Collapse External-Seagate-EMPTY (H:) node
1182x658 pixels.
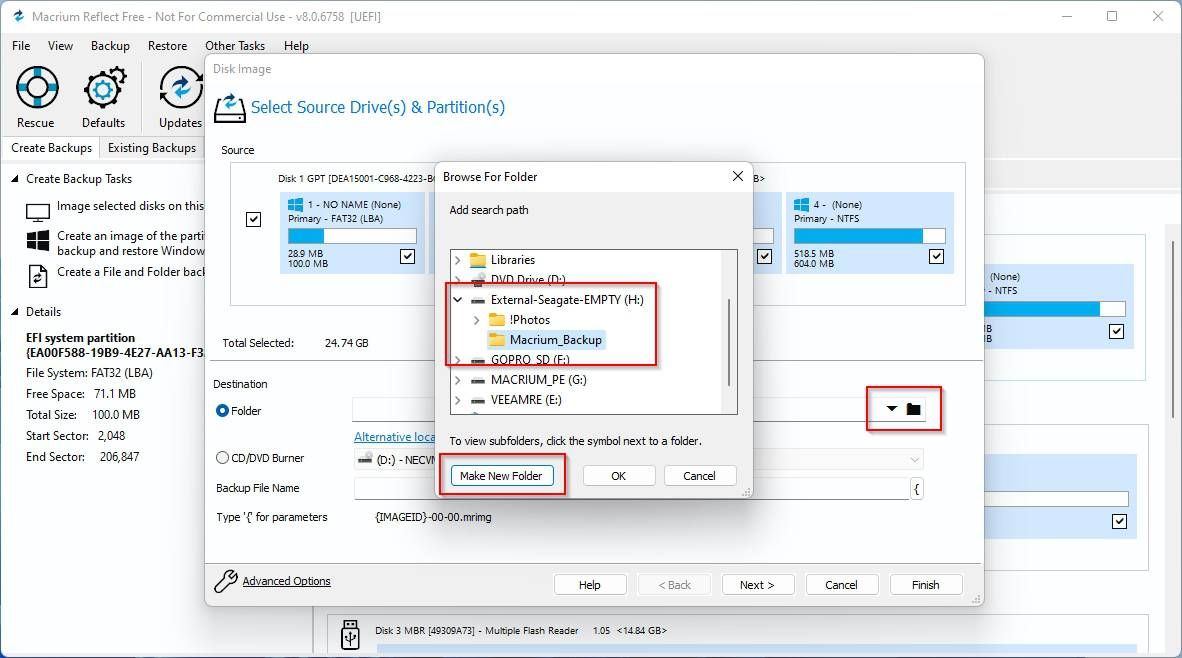click(458, 300)
